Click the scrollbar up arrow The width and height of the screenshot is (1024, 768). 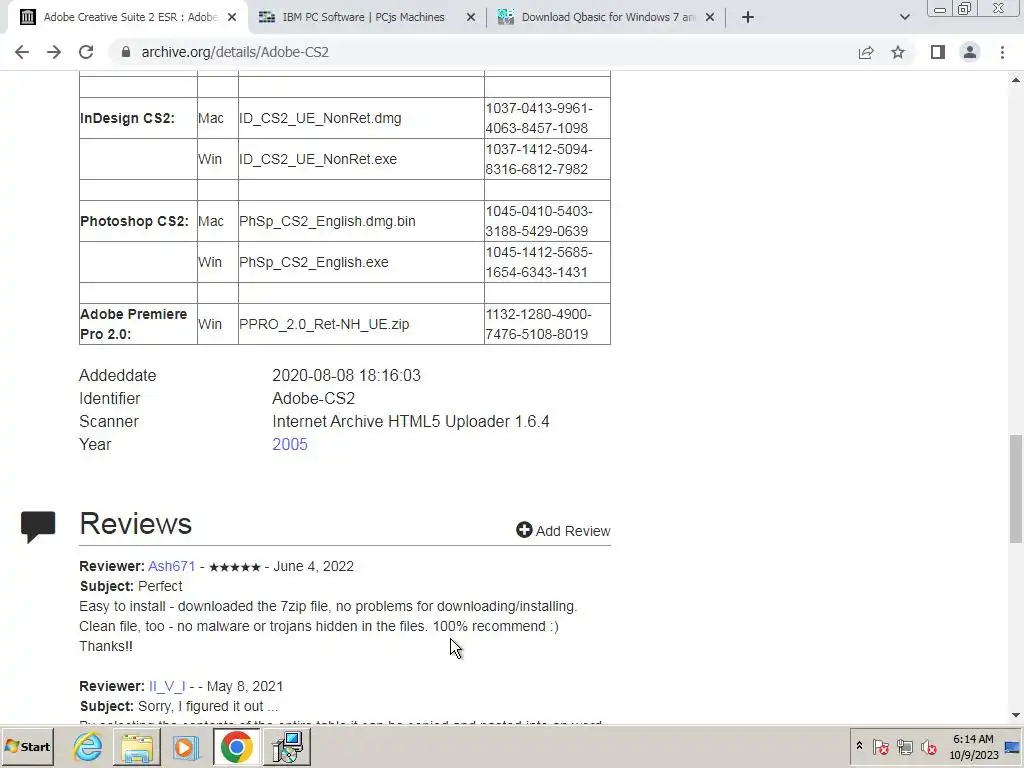[1016, 80]
